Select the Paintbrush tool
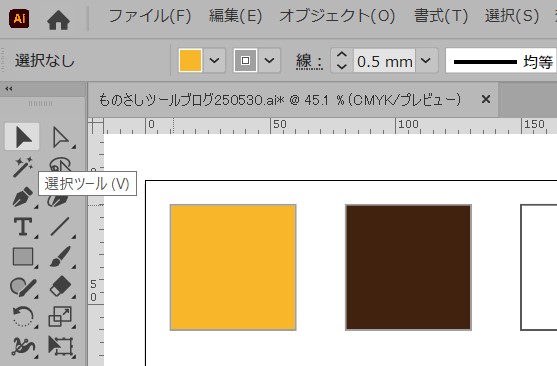The image size is (557, 366). 60,257
